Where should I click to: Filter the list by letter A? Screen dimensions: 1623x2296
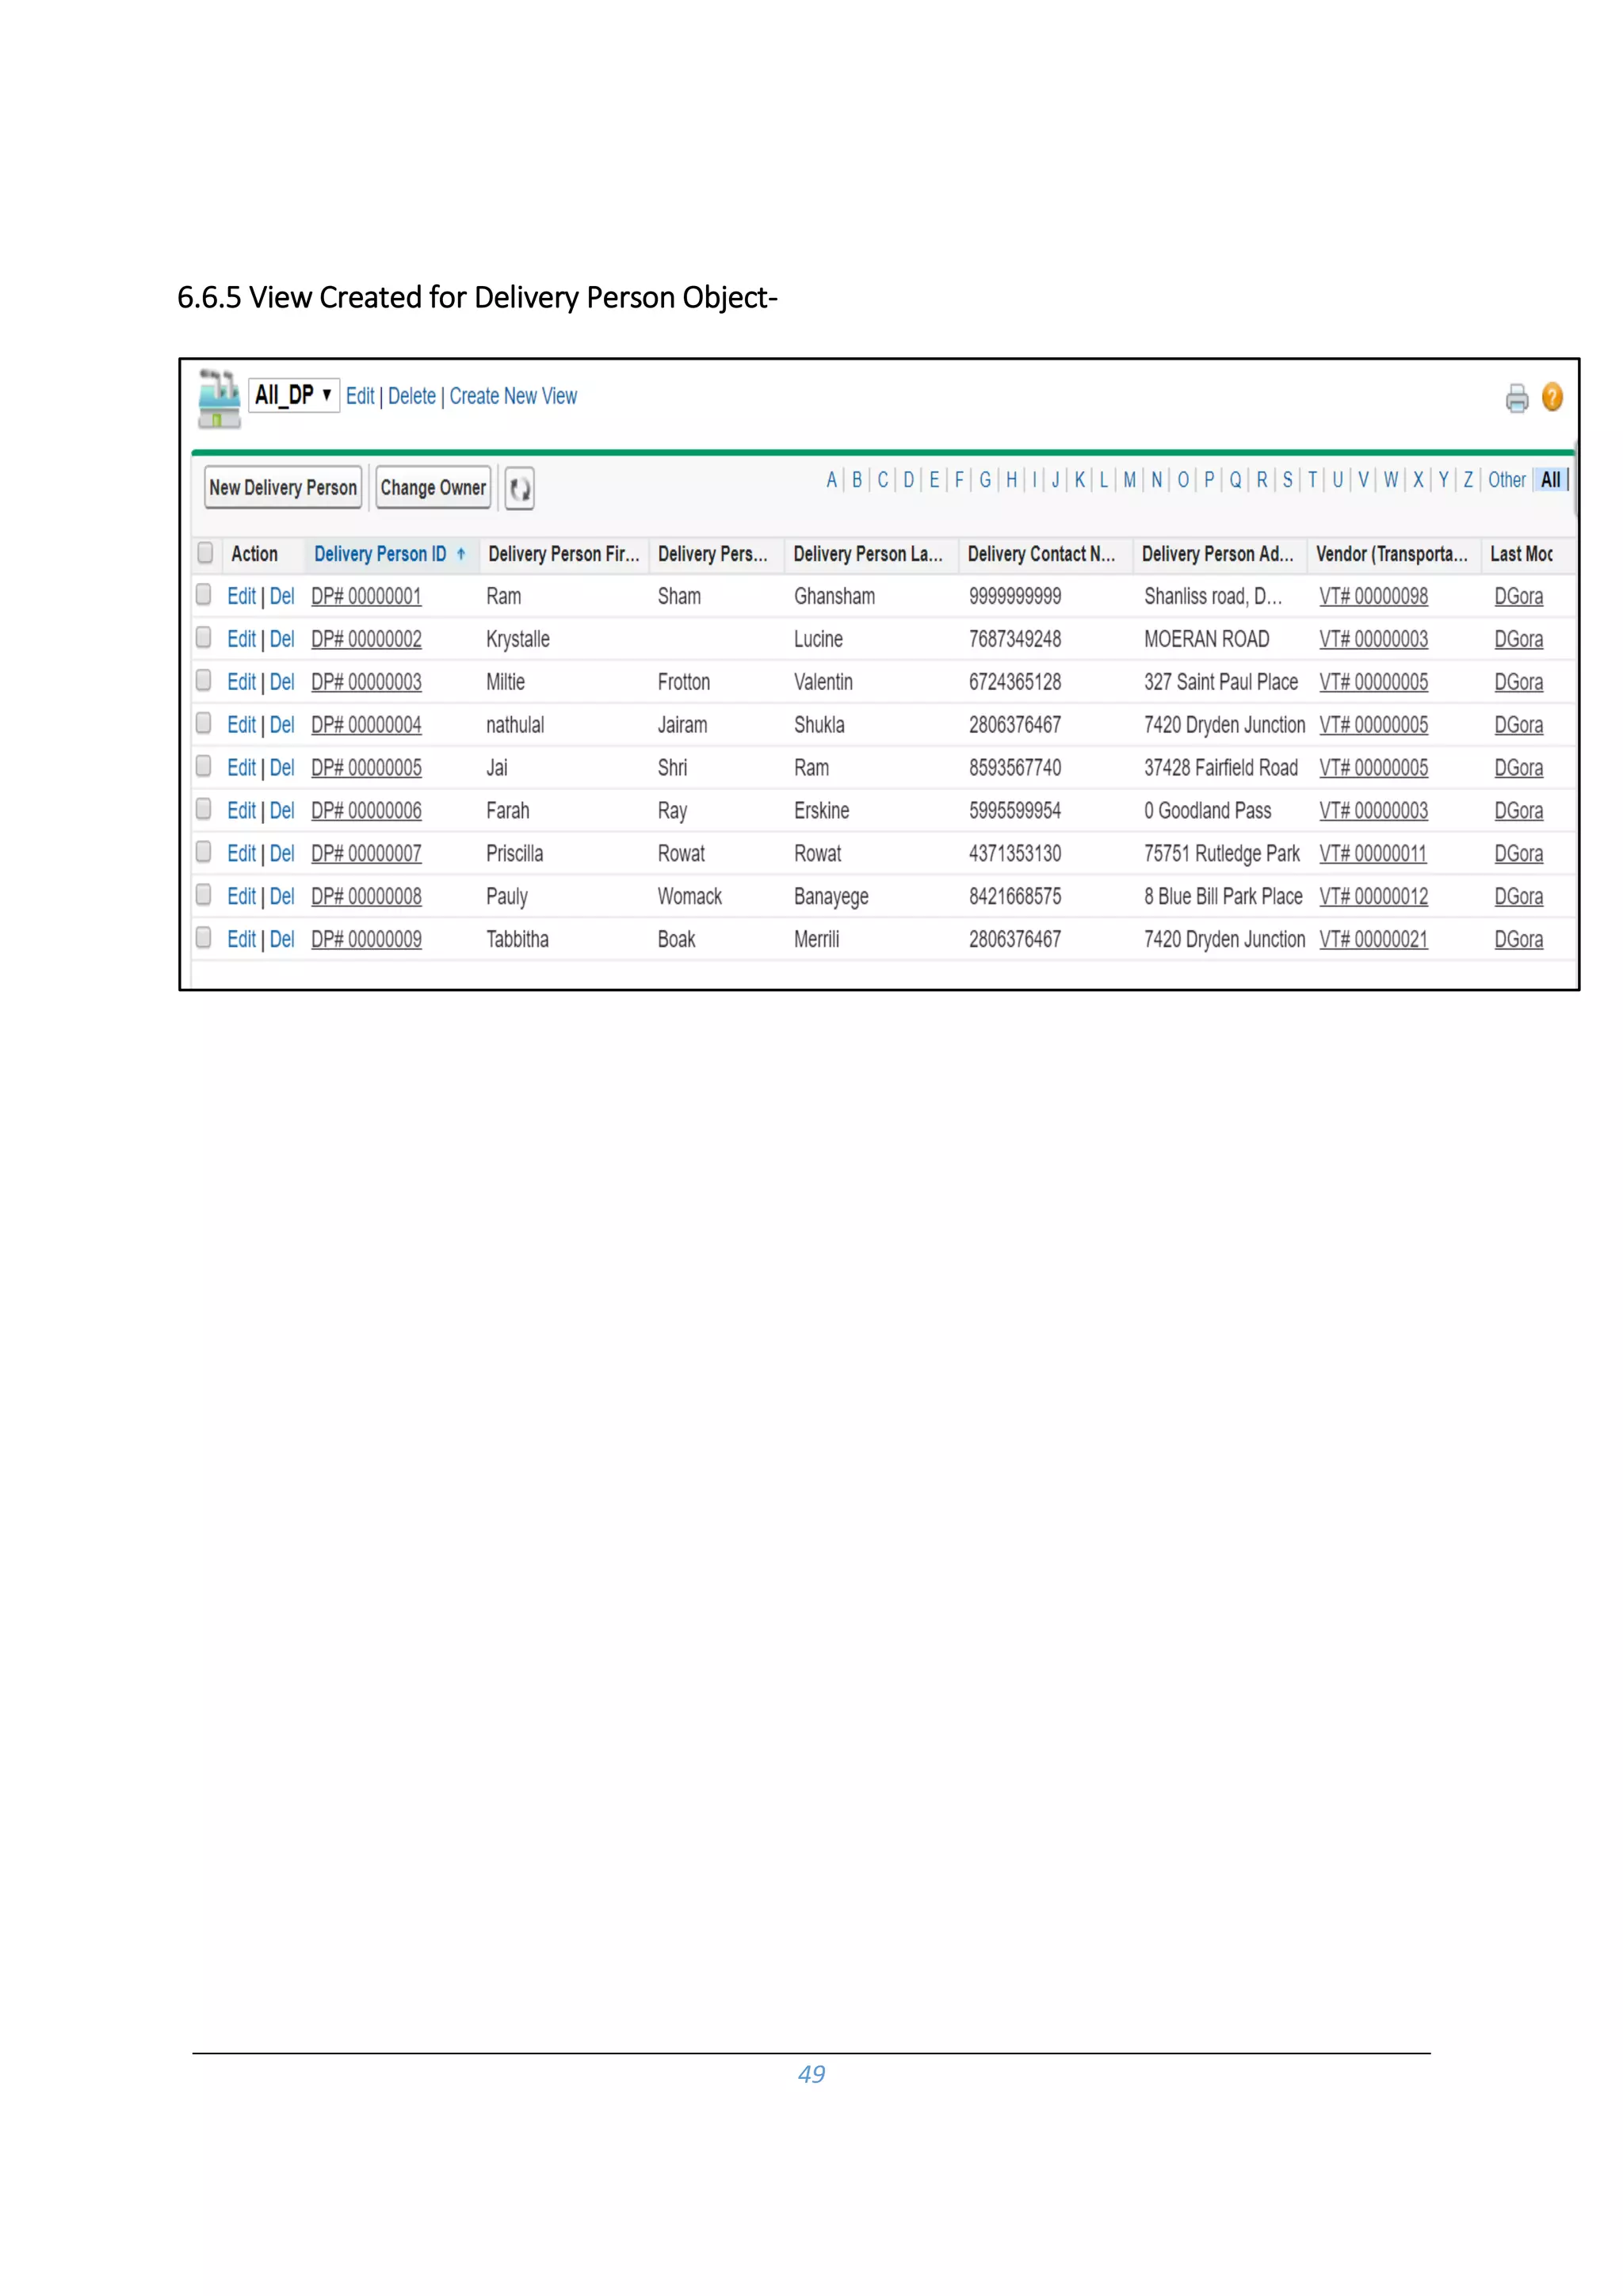pos(831,480)
